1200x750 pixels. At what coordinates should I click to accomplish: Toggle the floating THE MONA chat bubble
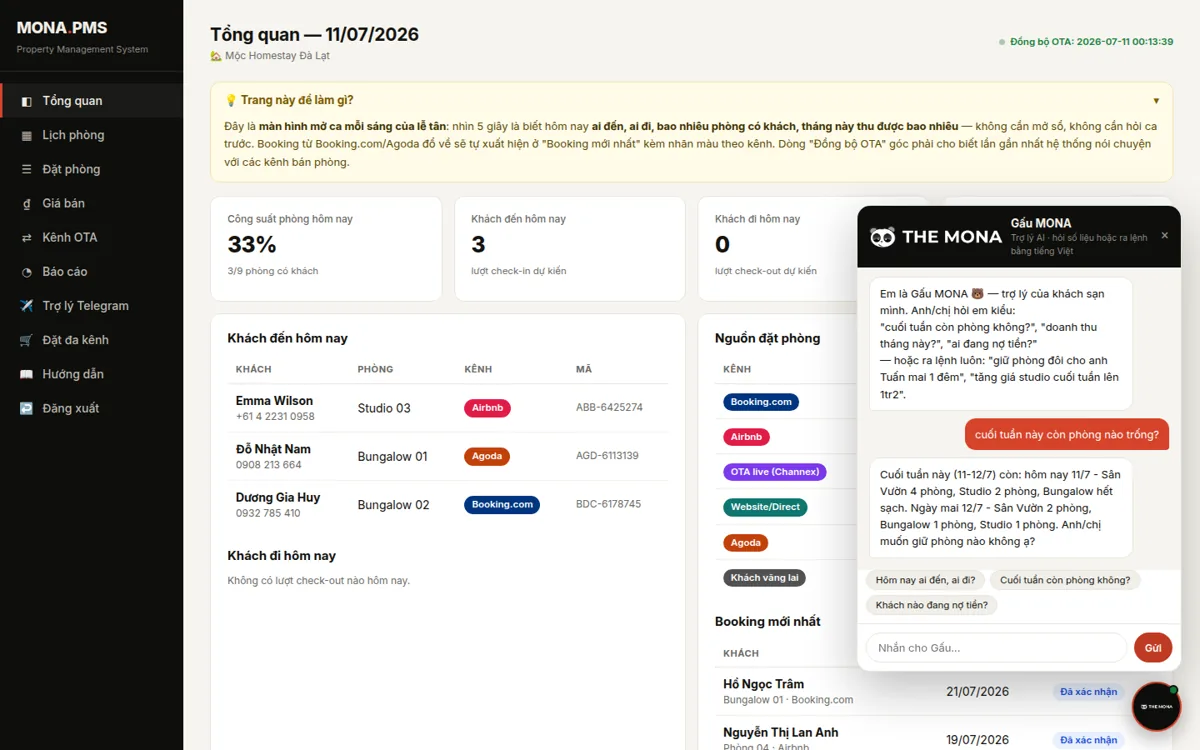coord(1156,706)
